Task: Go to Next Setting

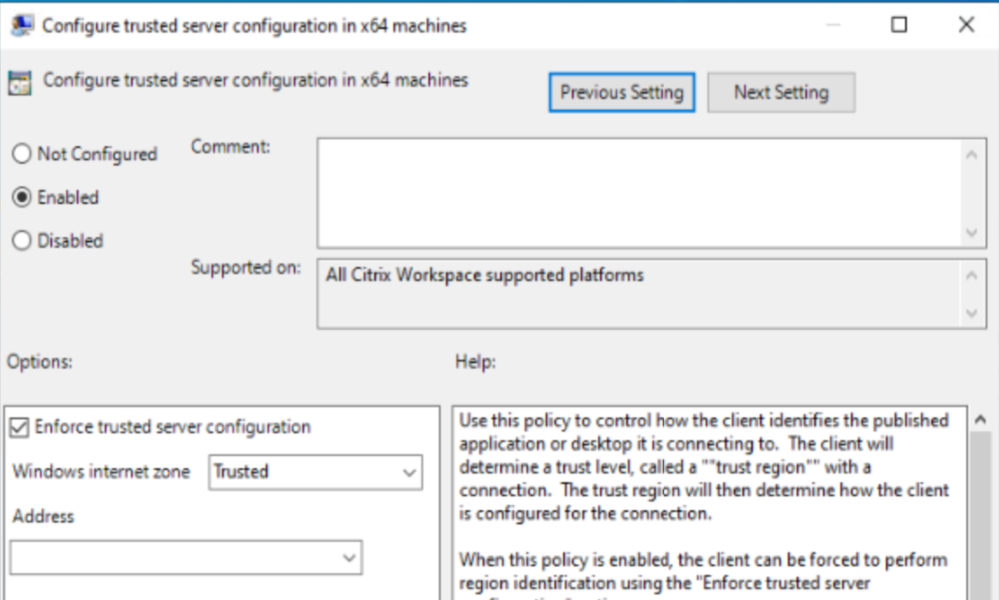Action: pyautogui.click(x=781, y=93)
